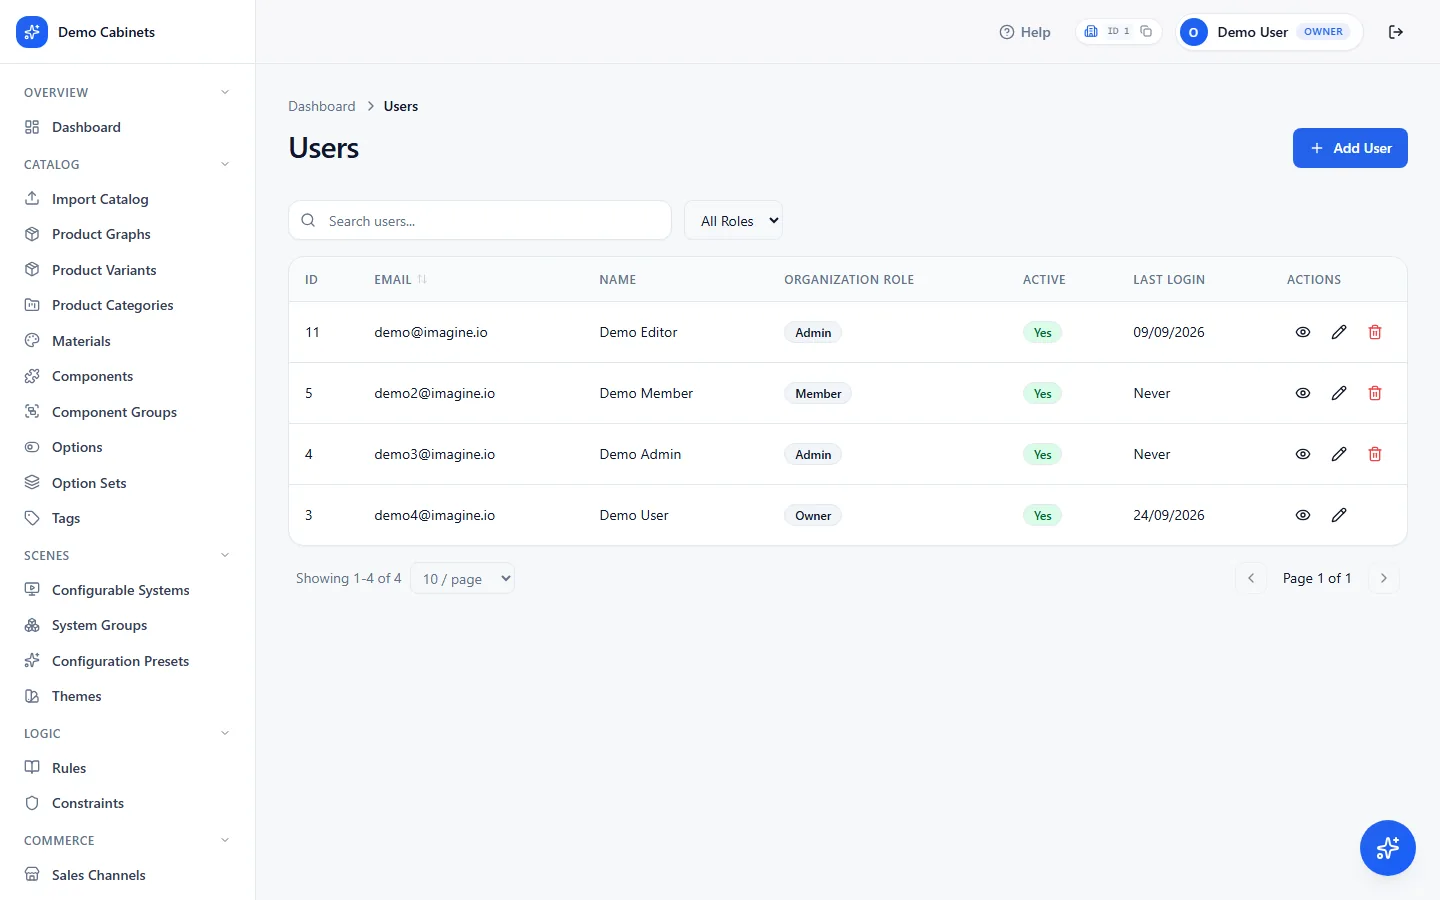Click the Demo Cabinets logo icon
This screenshot has height=900, width=1440.
pyautogui.click(x=32, y=32)
